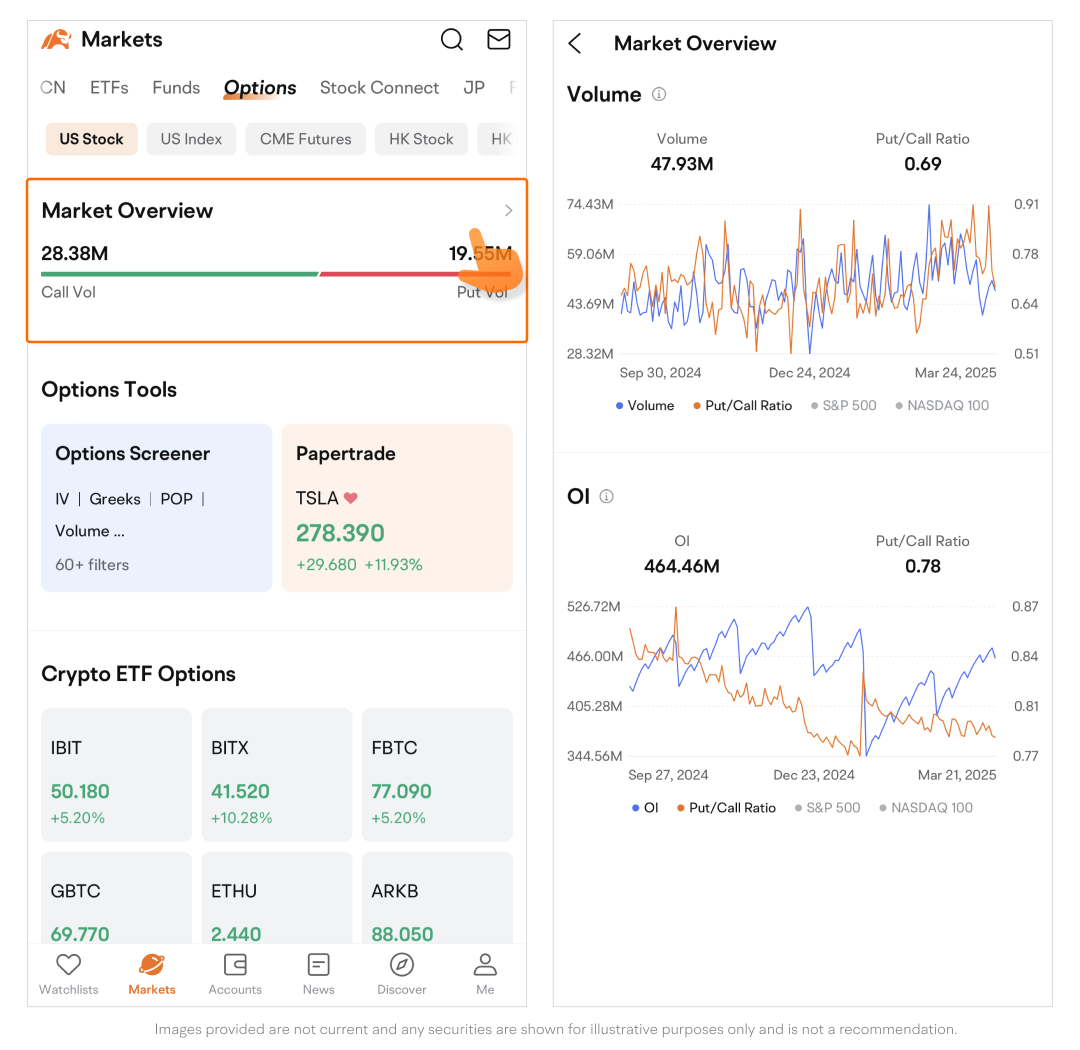Toggle S&P 500 series in Volume chart
1080x1050 pixels.
843,406
